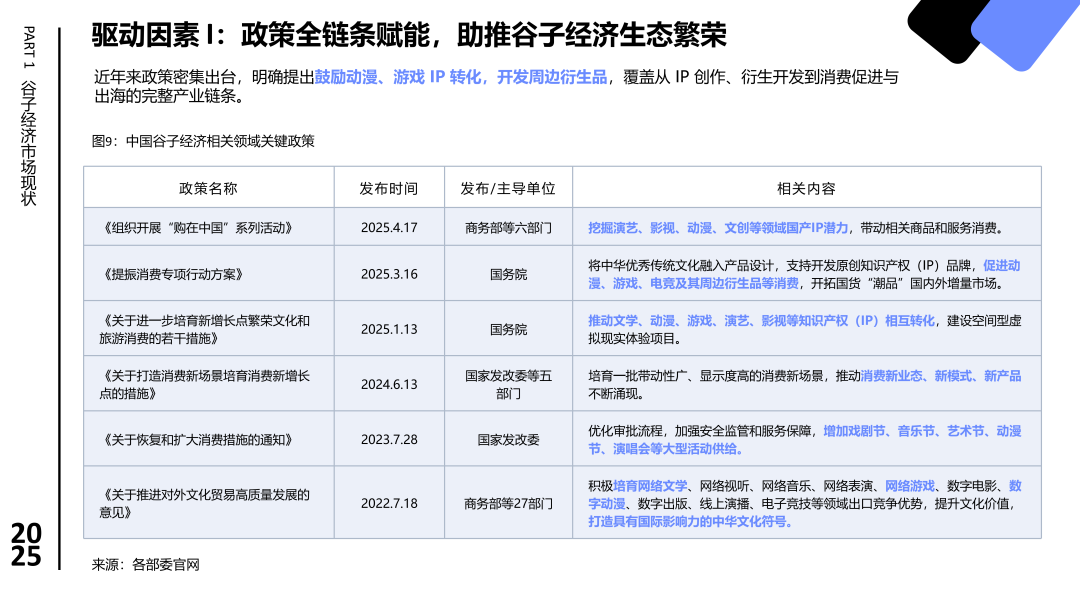This screenshot has width=1080, height=608.
Task: Select policy 《关于打造消费新场景培育消费新增长点的措施》
Action: 205,384
